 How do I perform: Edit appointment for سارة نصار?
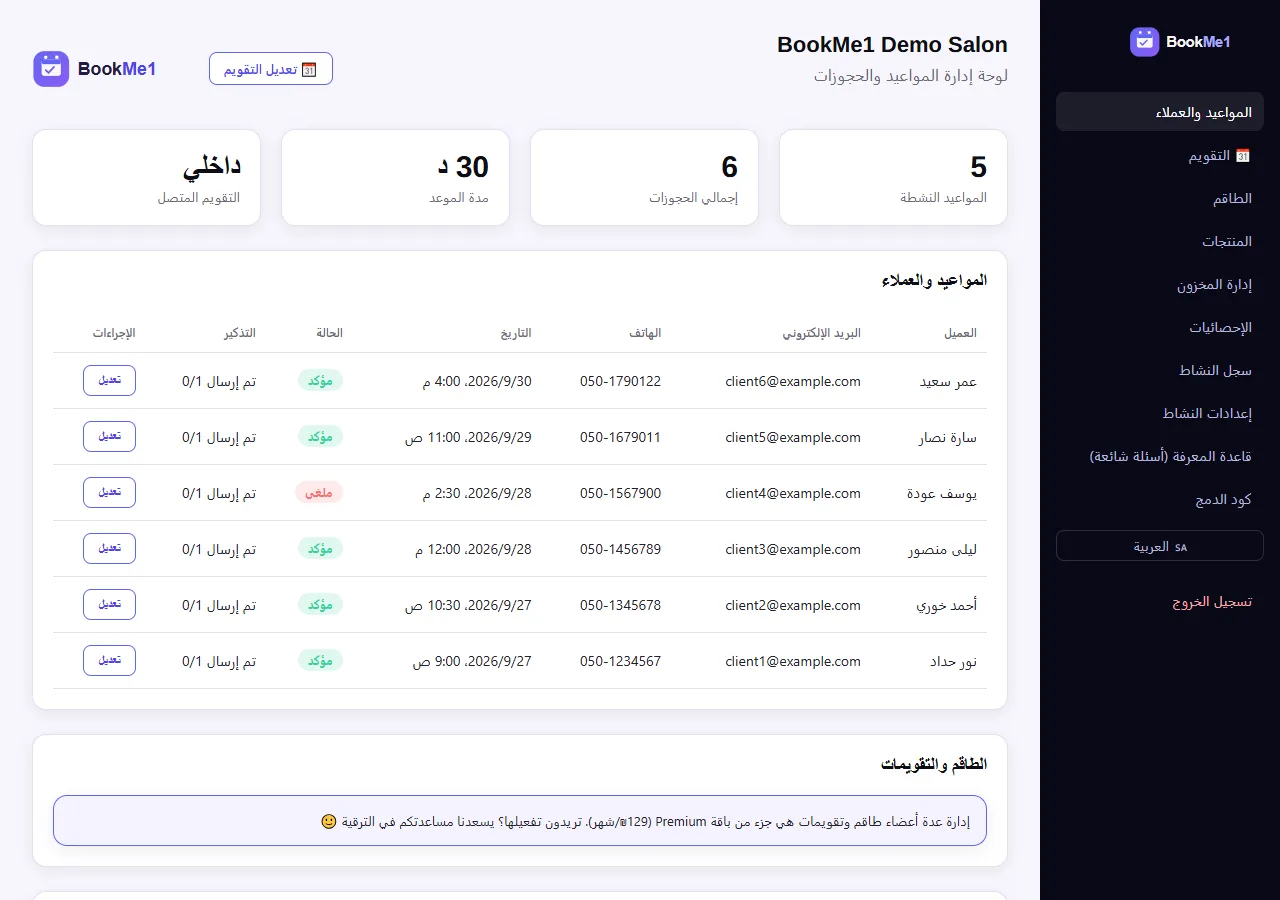click(110, 437)
